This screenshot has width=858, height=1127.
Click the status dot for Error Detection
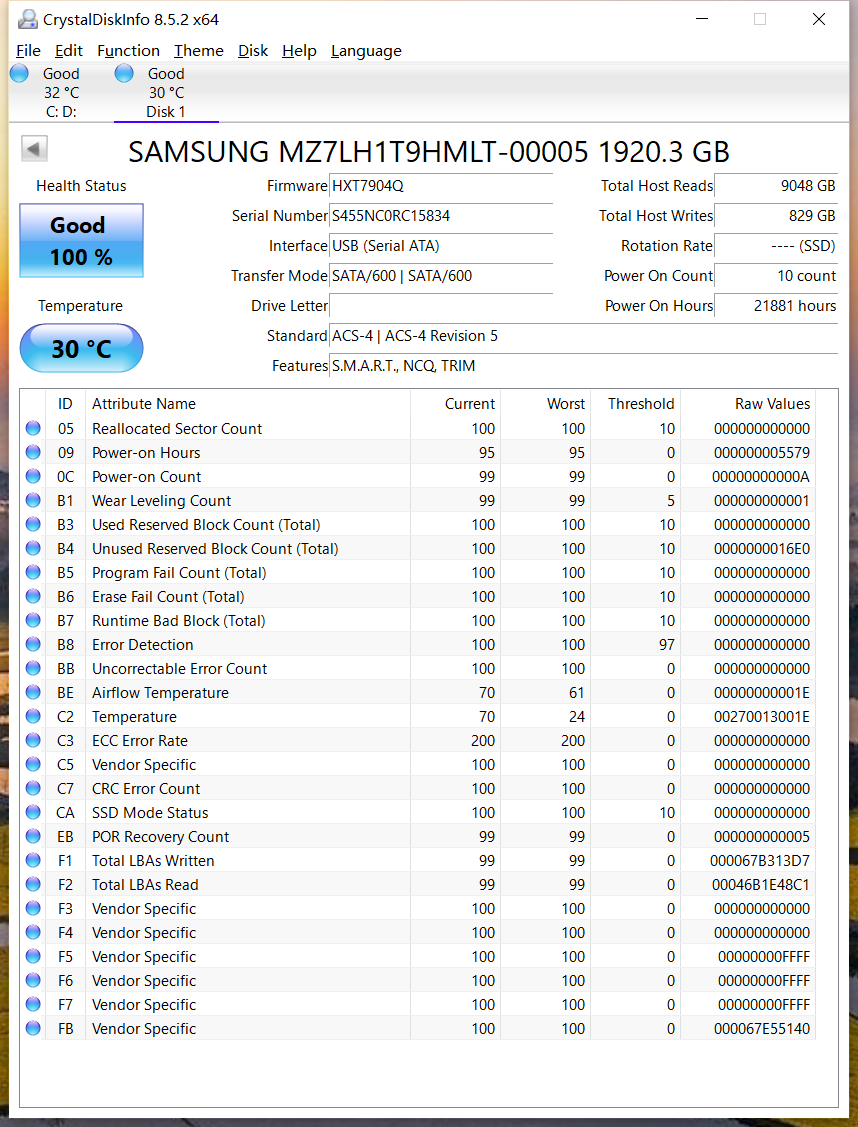coord(33,644)
